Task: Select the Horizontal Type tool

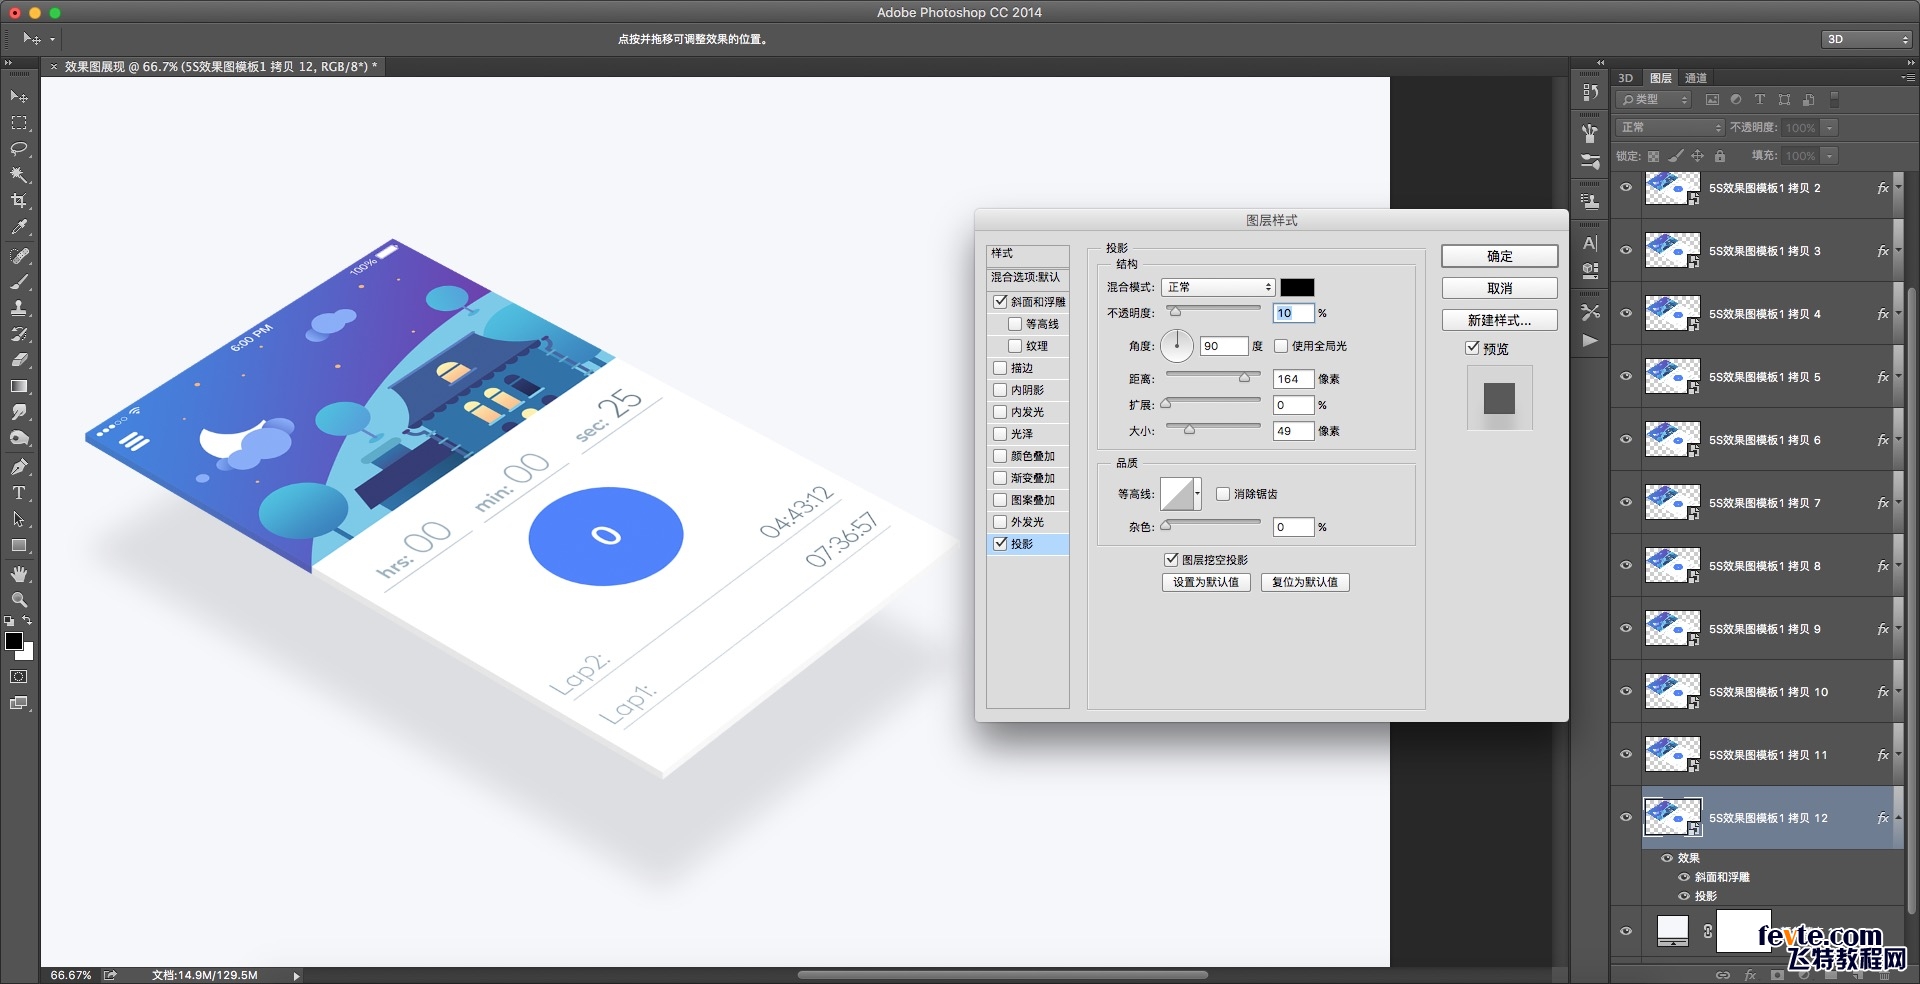Action: (x=19, y=493)
